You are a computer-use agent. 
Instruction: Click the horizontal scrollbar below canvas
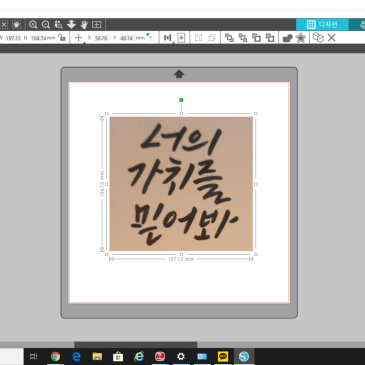click(135, 344)
